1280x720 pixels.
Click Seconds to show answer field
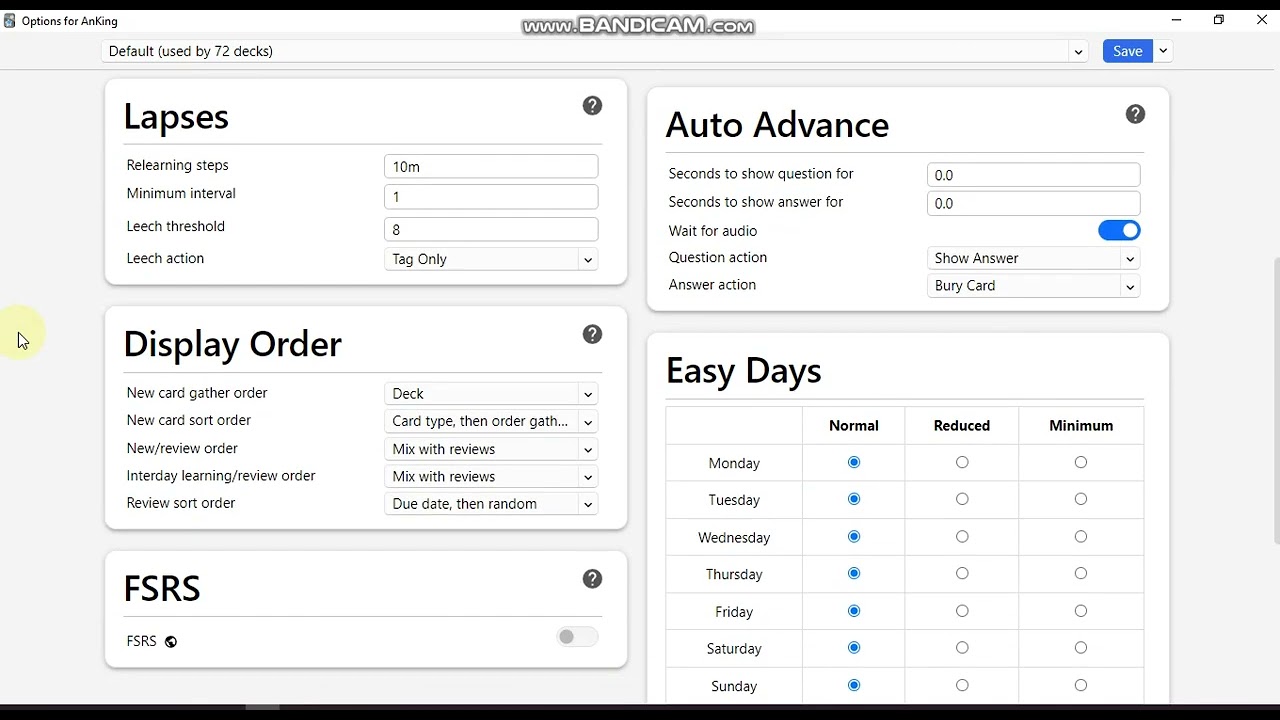pyautogui.click(x=1034, y=203)
